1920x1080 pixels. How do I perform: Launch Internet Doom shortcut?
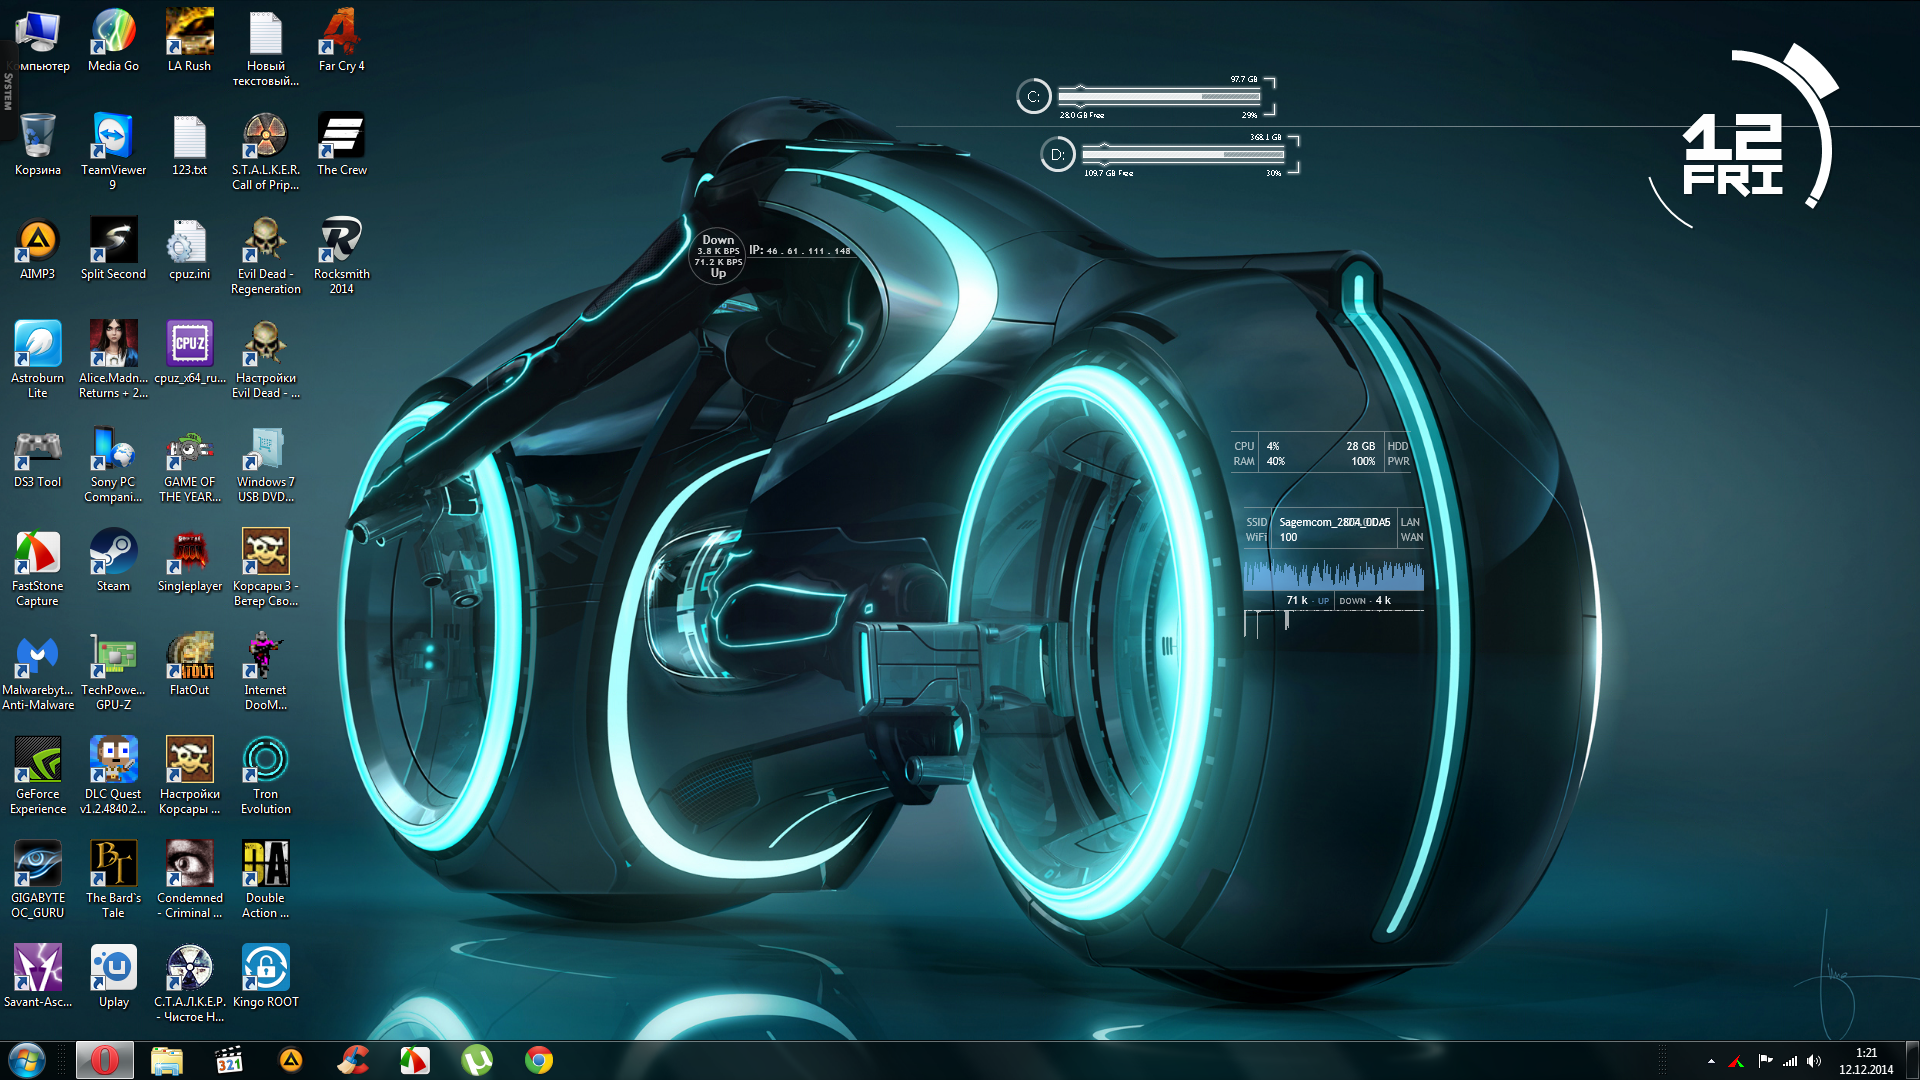[265, 673]
